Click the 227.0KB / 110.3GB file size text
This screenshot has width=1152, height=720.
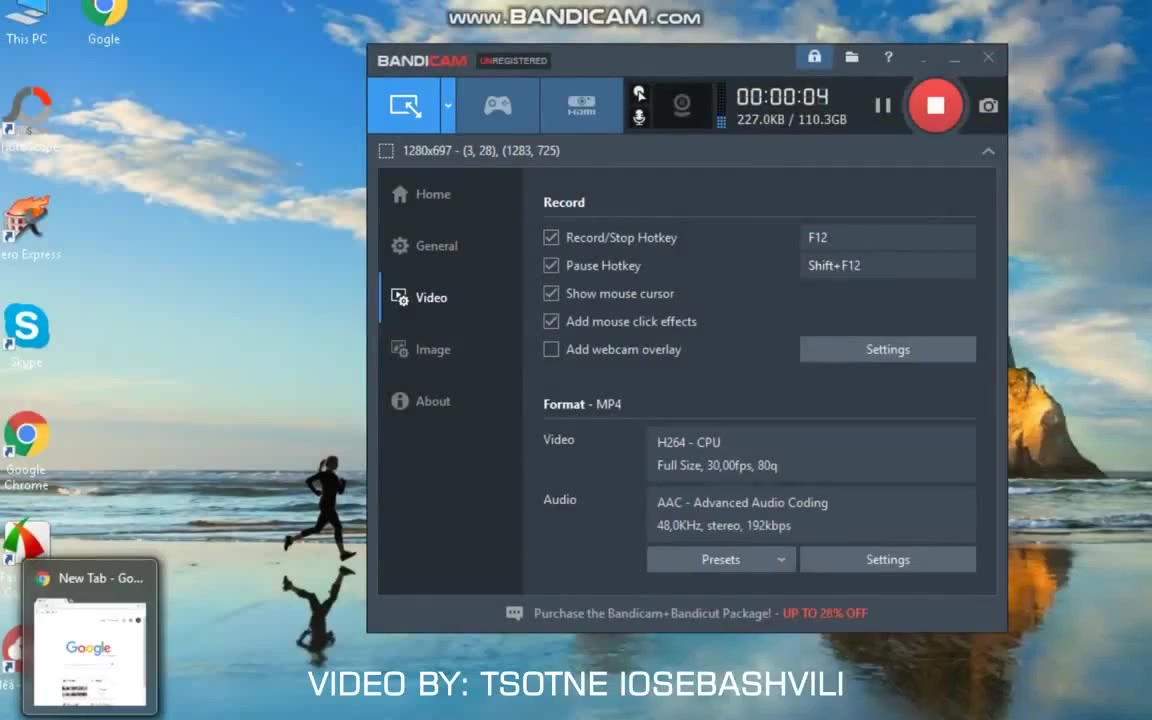coord(791,120)
